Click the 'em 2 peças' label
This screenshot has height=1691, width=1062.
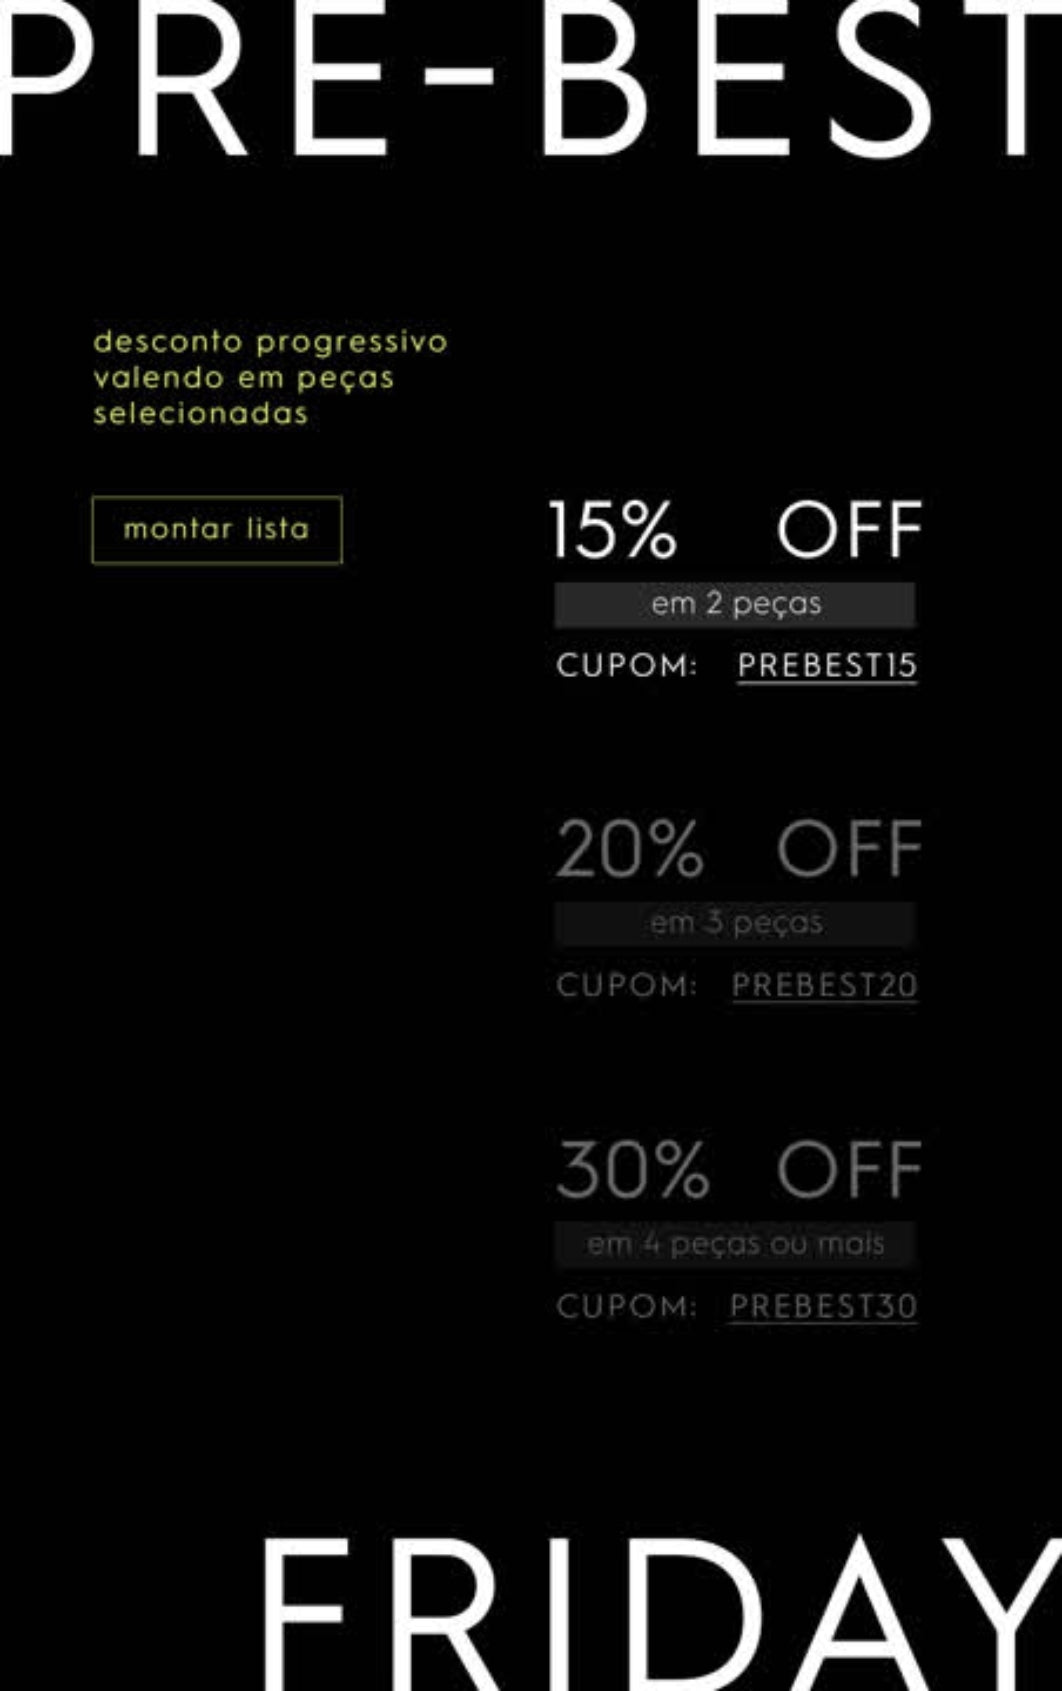(x=736, y=603)
